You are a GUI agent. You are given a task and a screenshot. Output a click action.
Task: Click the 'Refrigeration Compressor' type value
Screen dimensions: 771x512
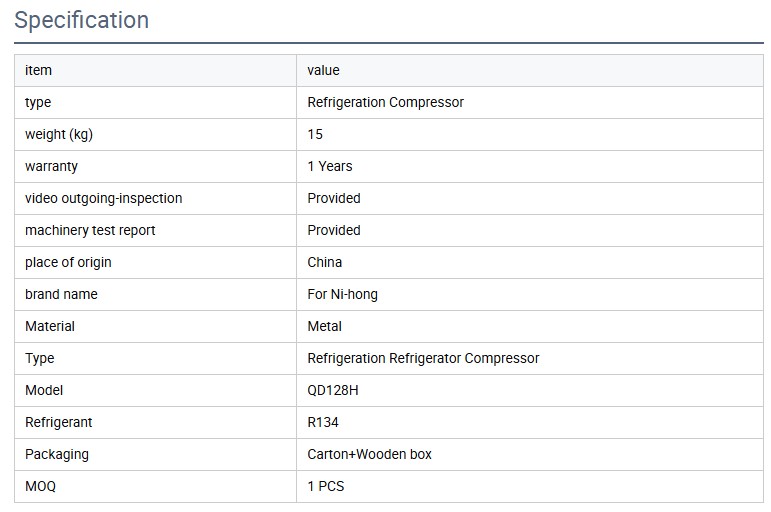coord(385,102)
